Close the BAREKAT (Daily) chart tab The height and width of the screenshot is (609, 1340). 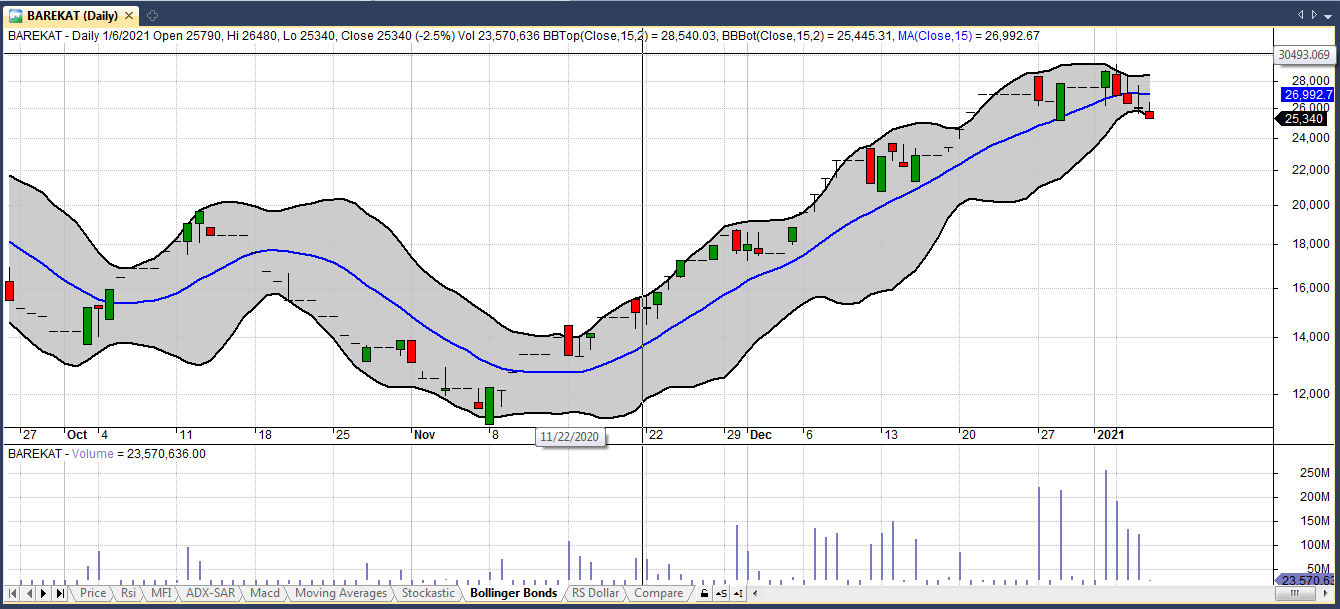(x=129, y=16)
